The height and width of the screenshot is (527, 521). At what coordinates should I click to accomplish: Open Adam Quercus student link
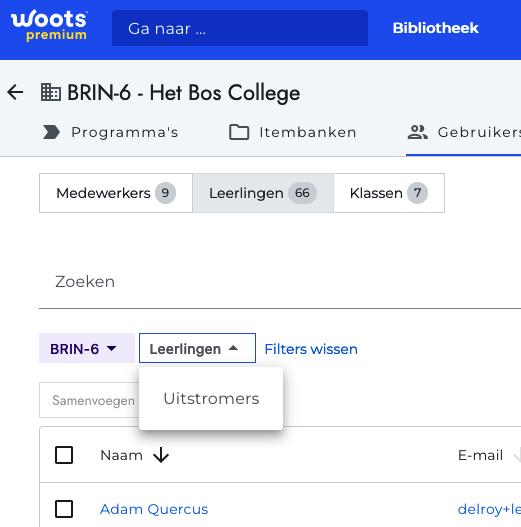154,510
